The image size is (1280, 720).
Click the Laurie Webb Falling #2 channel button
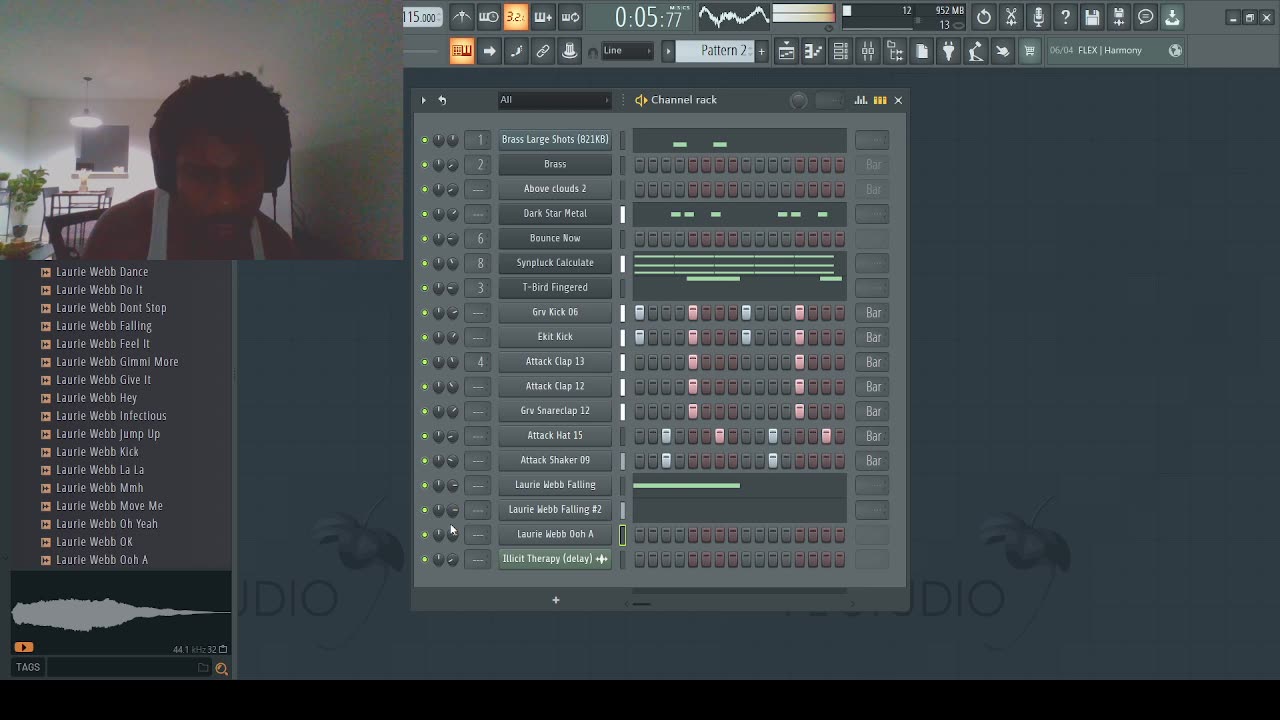click(555, 509)
